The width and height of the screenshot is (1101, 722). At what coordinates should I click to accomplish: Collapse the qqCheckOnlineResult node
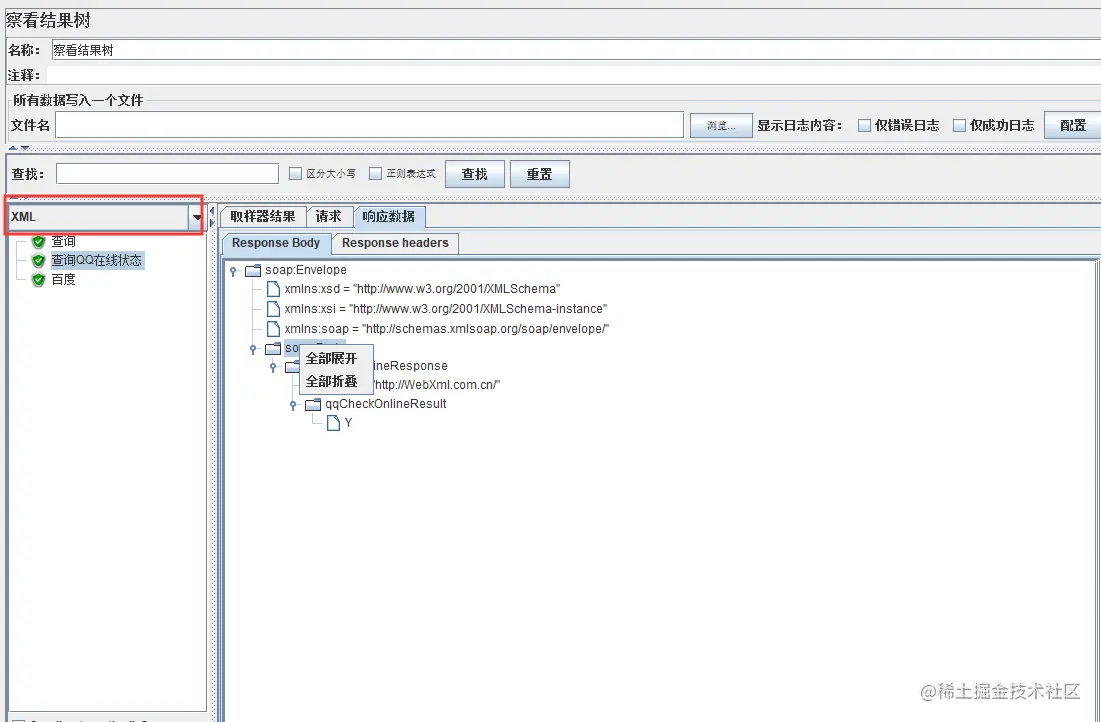[294, 405]
